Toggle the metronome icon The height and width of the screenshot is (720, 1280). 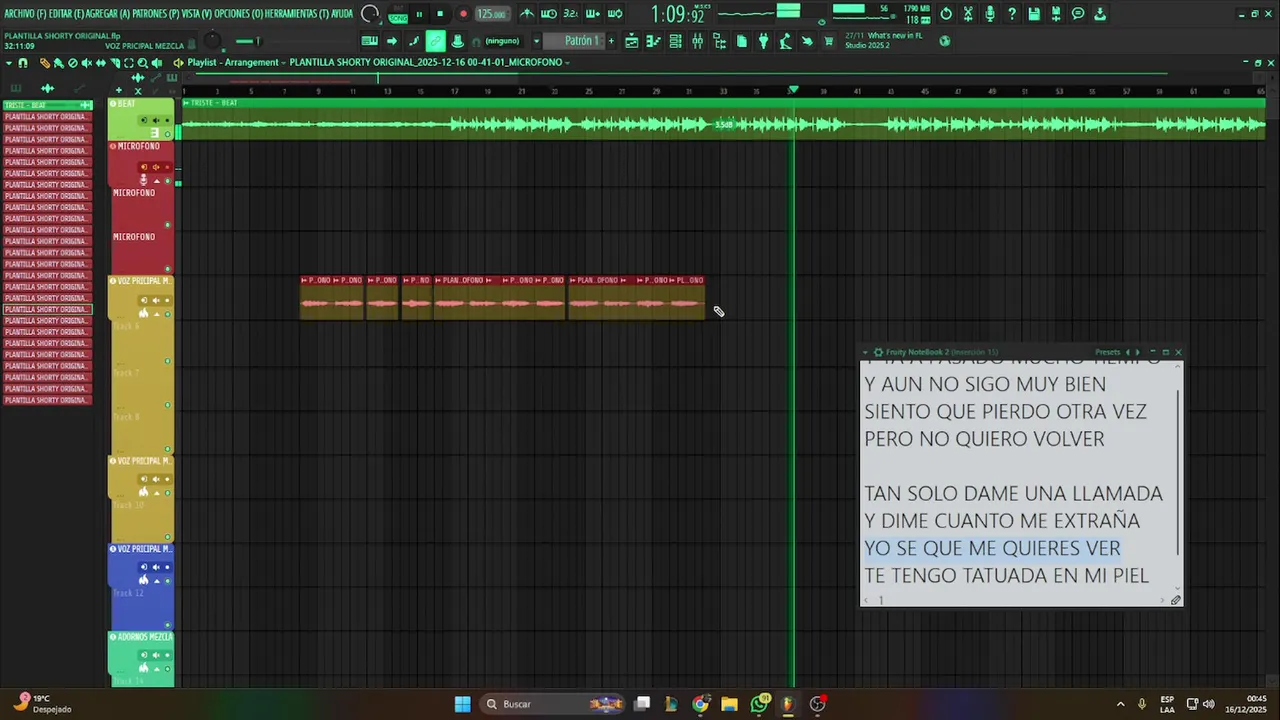[527, 14]
